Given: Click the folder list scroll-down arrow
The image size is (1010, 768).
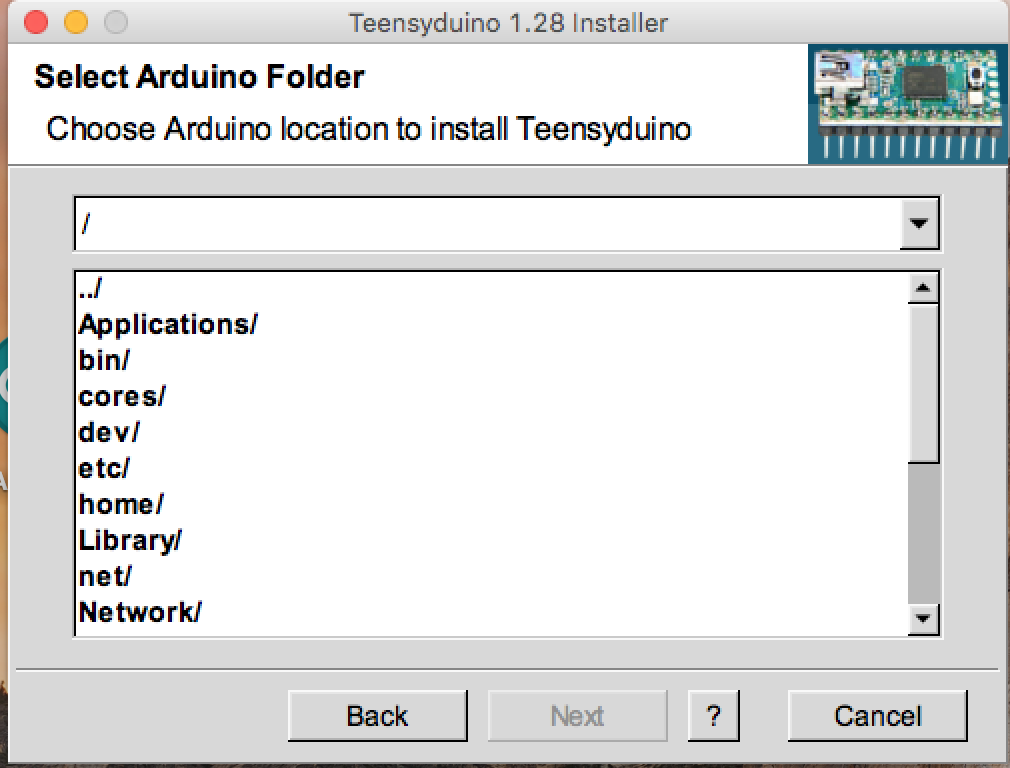Looking at the screenshot, I should pos(923,619).
